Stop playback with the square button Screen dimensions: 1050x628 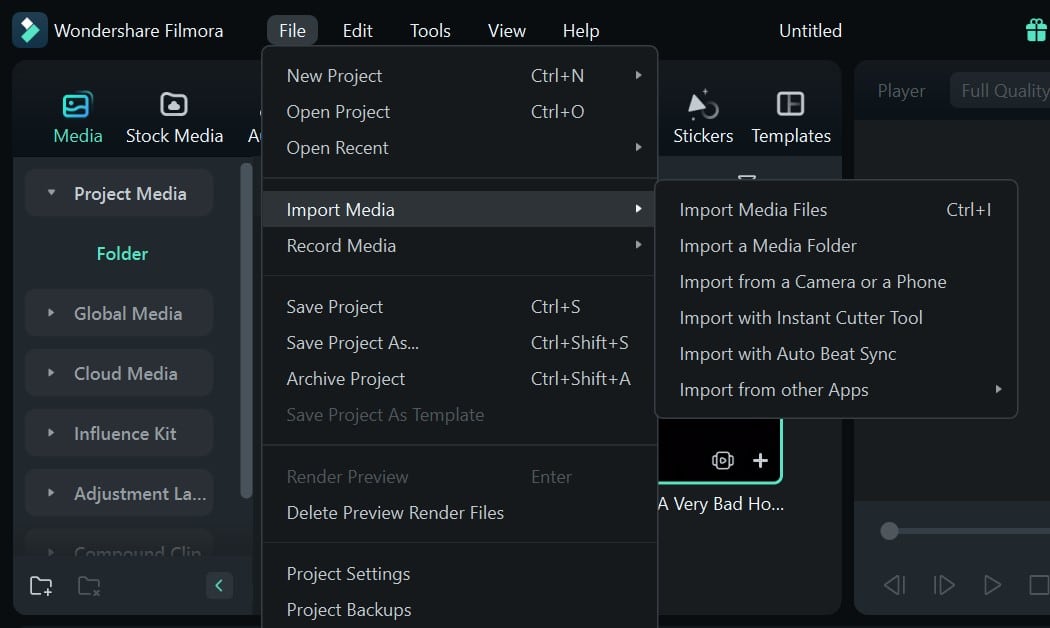tap(1039, 585)
